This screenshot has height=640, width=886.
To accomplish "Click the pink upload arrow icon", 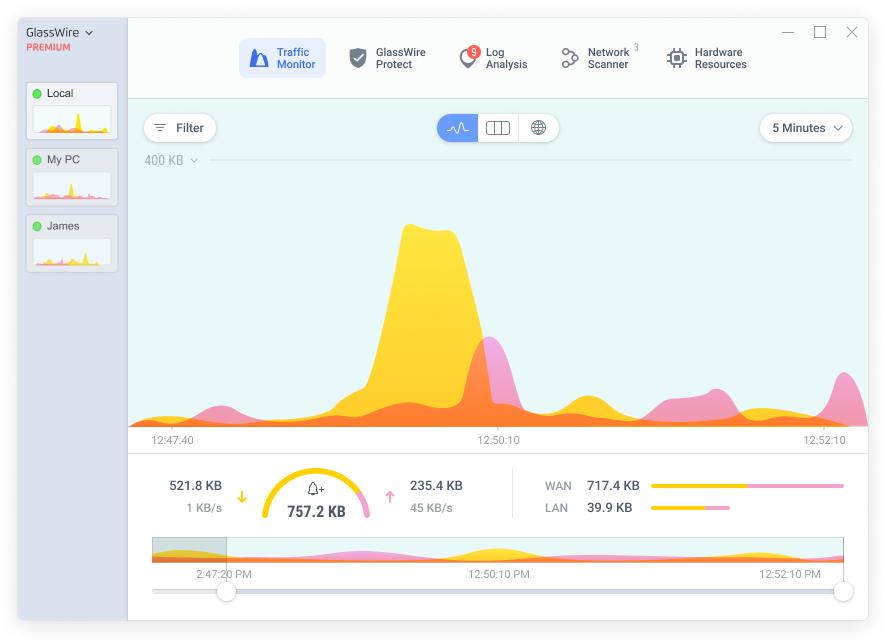I will [x=390, y=497].
